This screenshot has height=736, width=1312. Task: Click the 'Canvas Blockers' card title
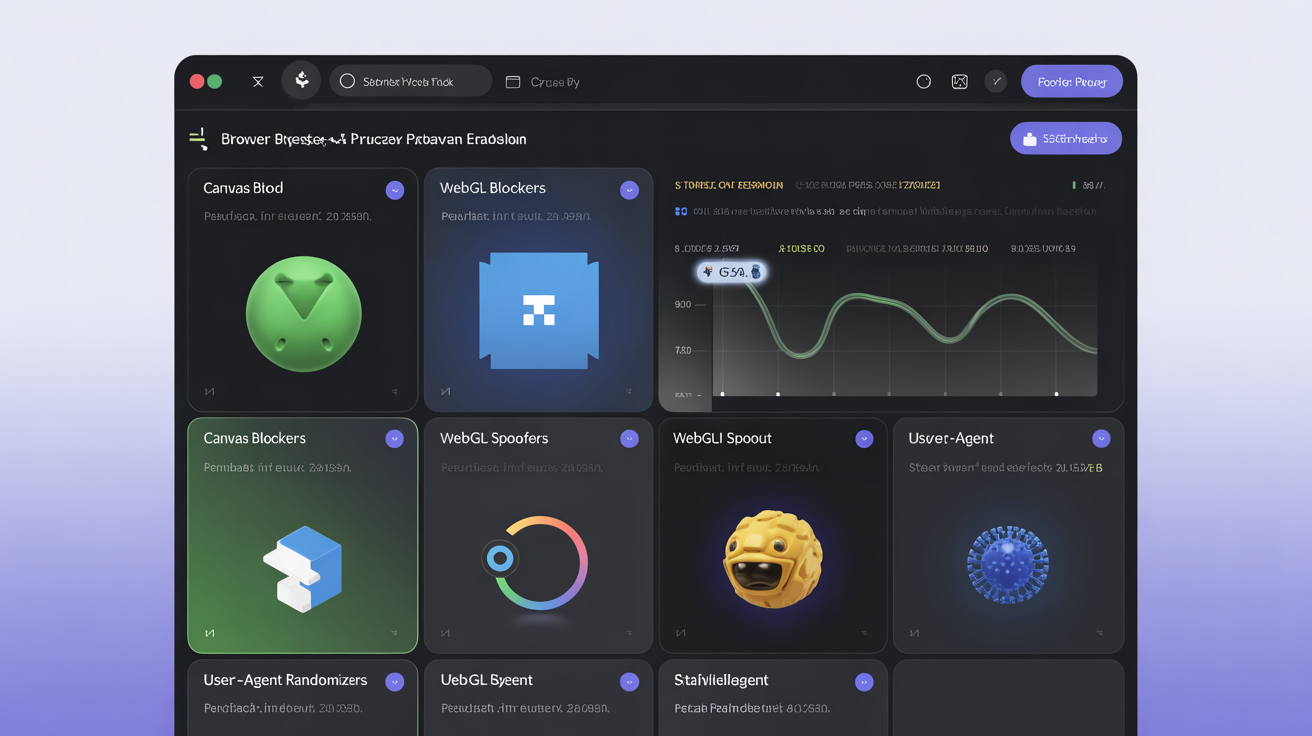(x=255, y=438)
